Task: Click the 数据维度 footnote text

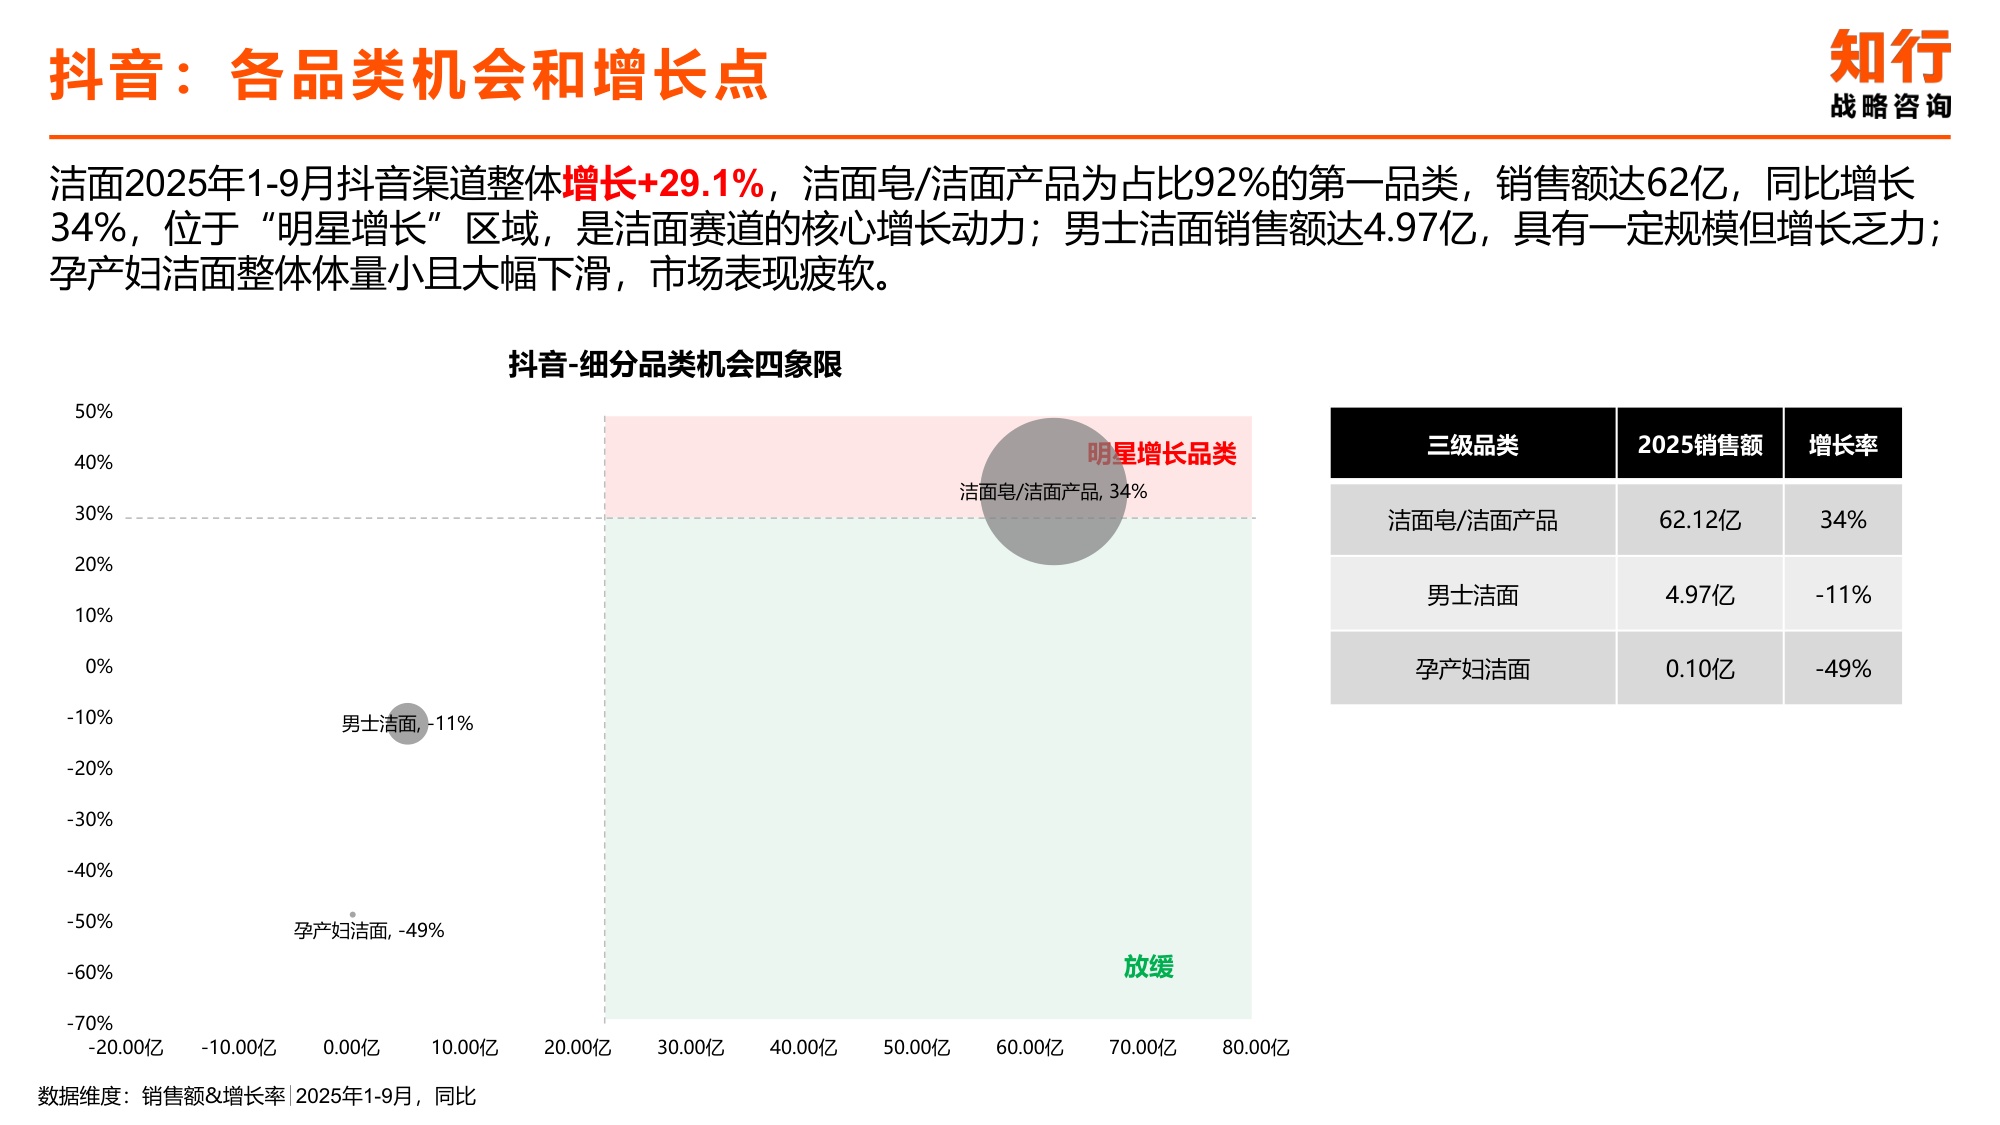Action: coord(257,1096)
